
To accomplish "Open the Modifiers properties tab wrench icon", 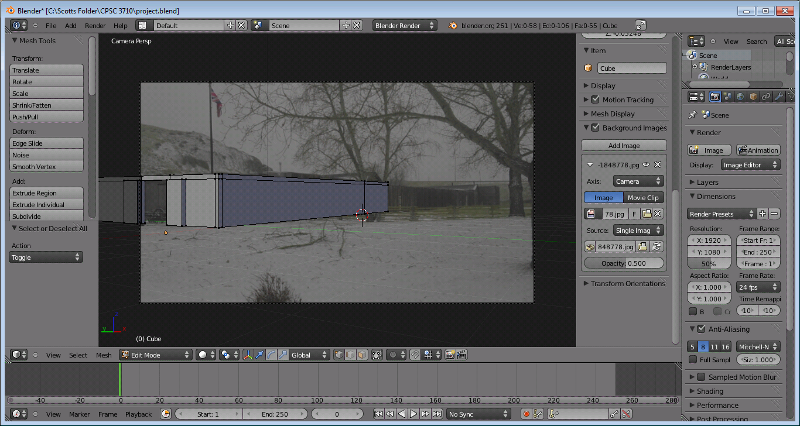I will (779, 96).
